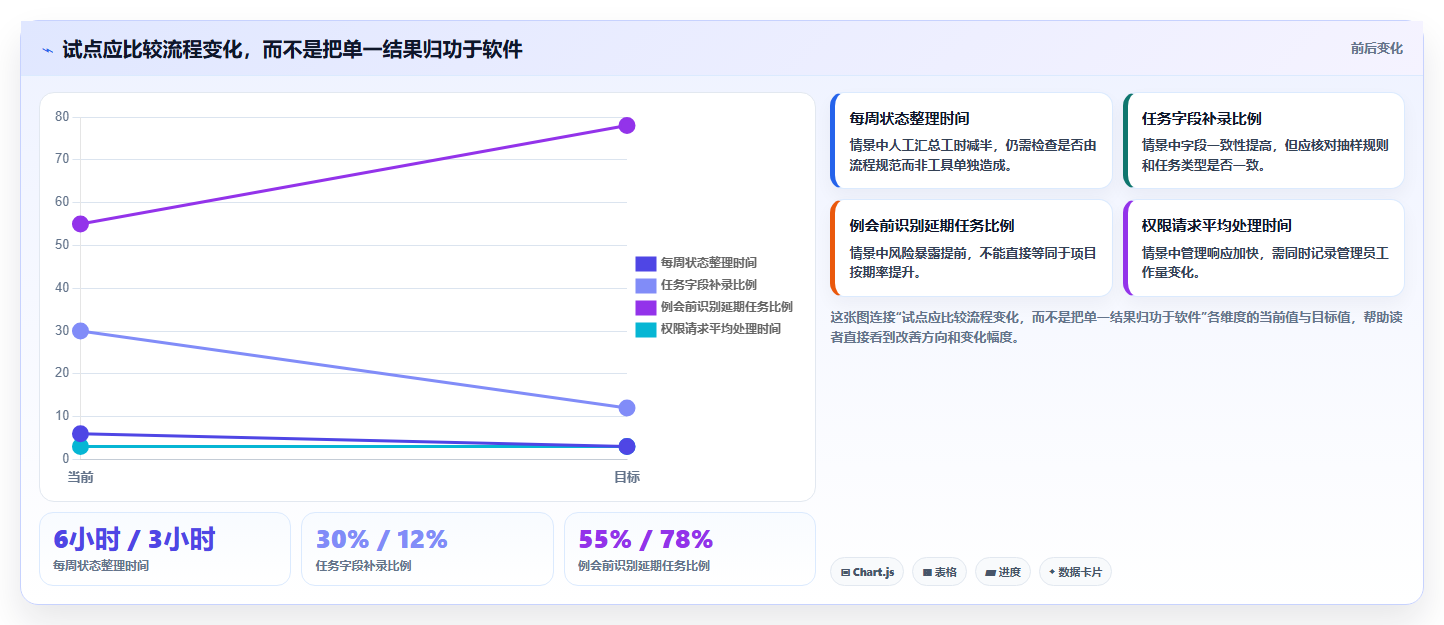Click the lightning icon beside the title

tap(47, 50)
